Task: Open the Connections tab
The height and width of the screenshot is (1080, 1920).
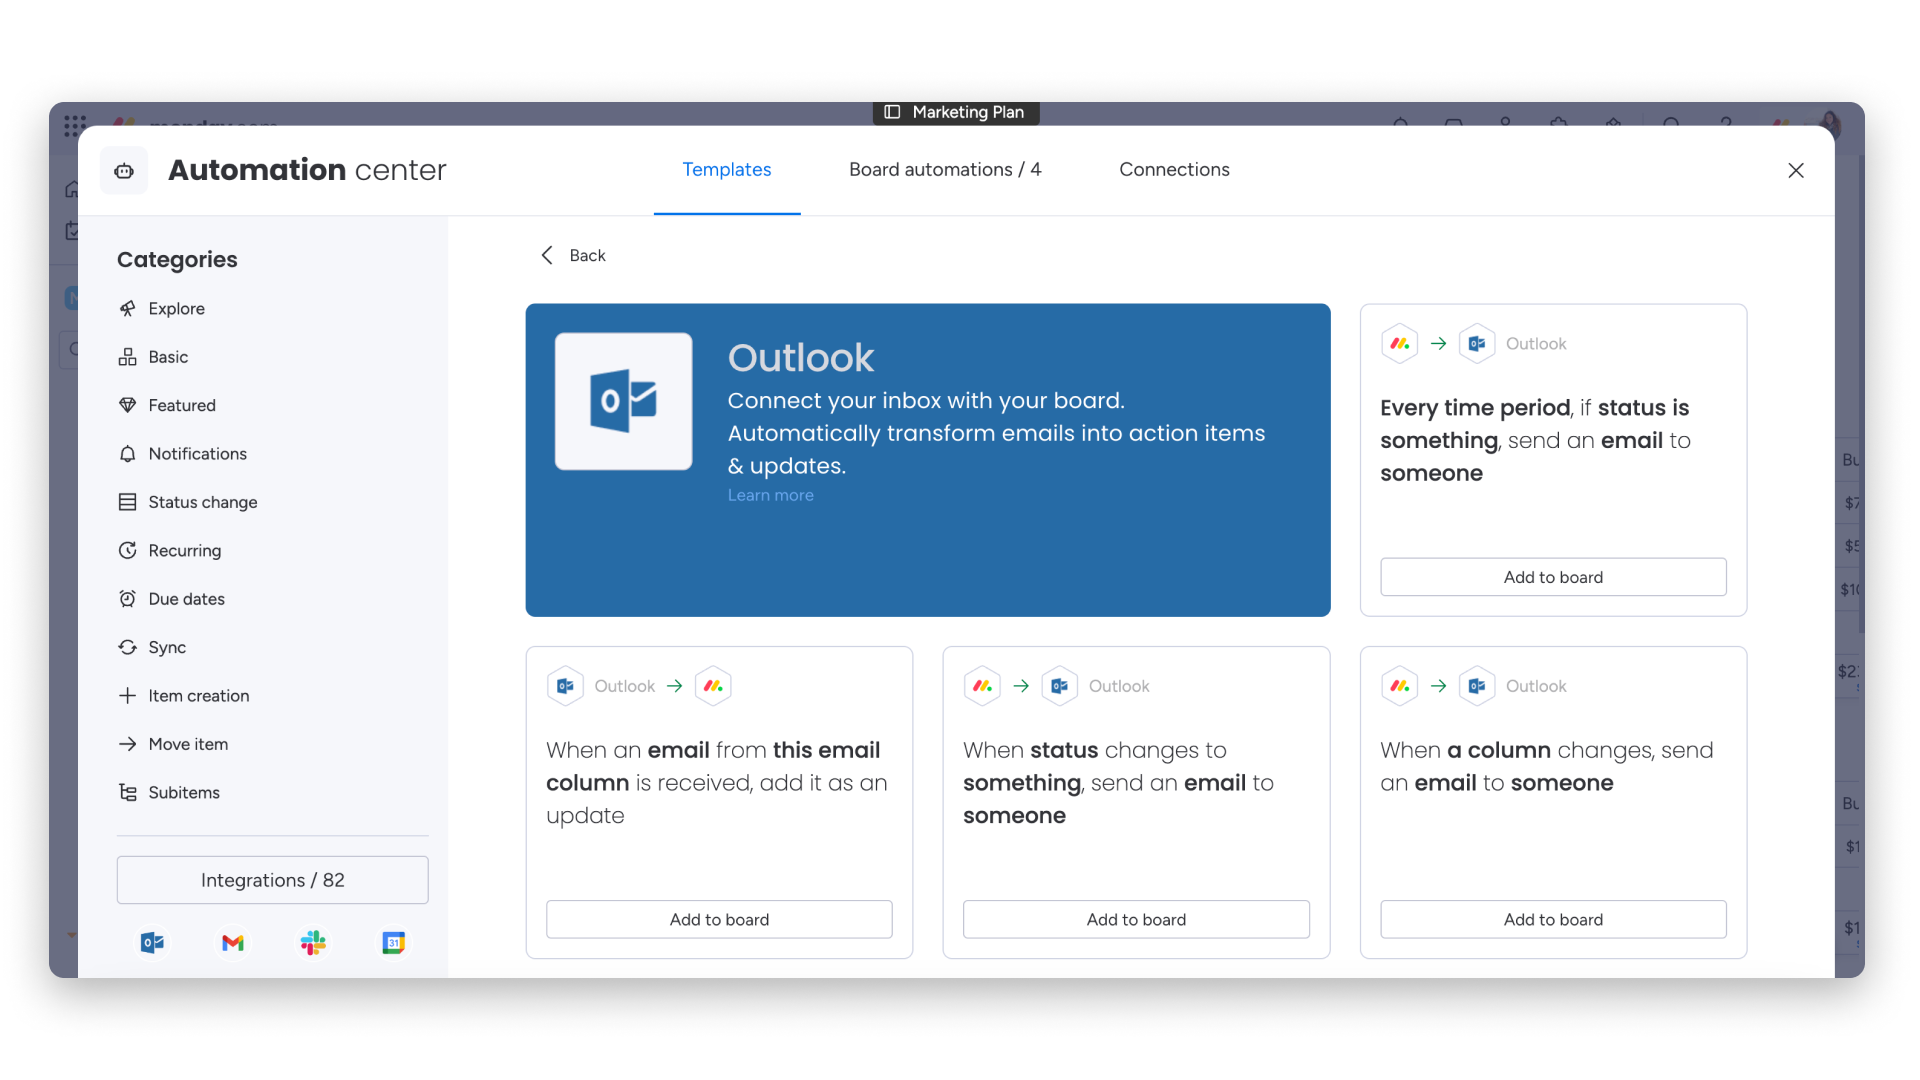Action: [1174, 169]
